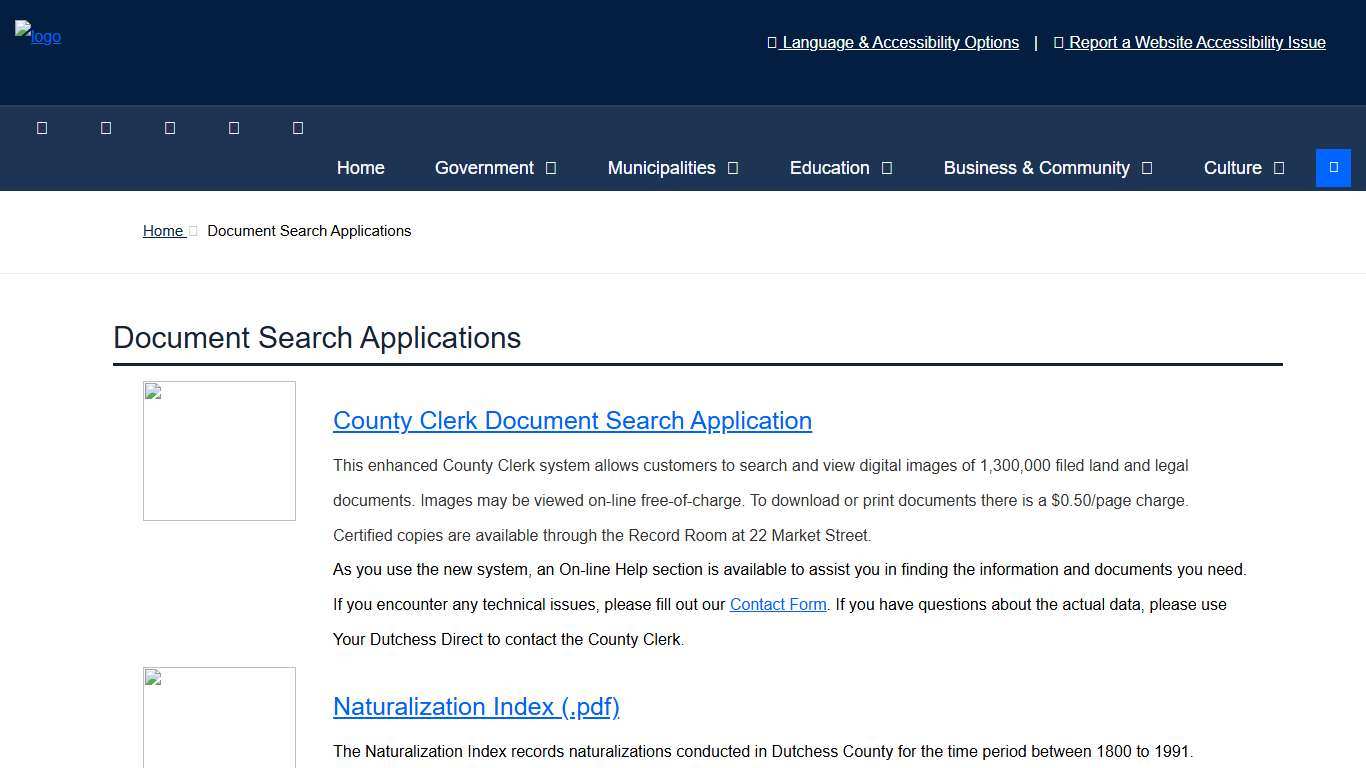Image resolution: width=1366 pixels, height=768 pixels.
Task: Open the Naturalization Index (.pdf) link
Action: [x=476, y=707]
